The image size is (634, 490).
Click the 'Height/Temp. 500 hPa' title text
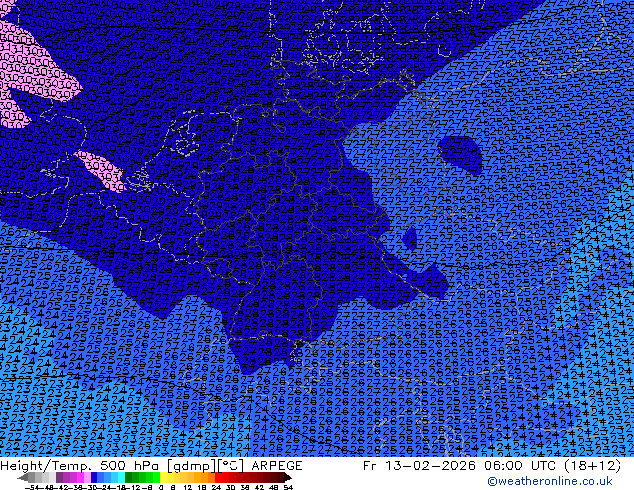(77, 466)
